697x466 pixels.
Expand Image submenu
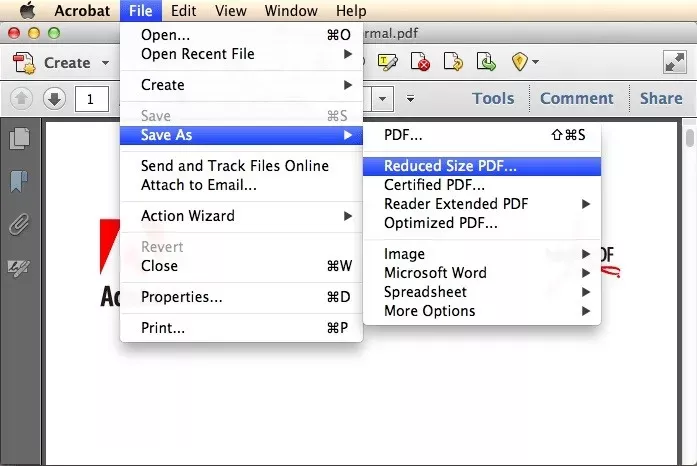point(482,254)
